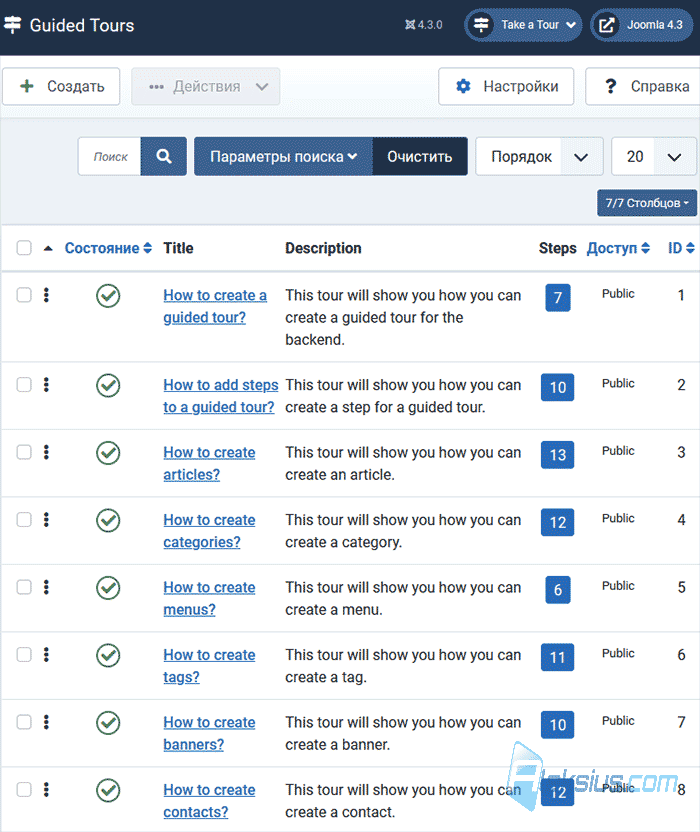Toggle published status of articles tour
The height and width of the screenshot is (832, 700).
pyautogui.click(x=108, y=453)
